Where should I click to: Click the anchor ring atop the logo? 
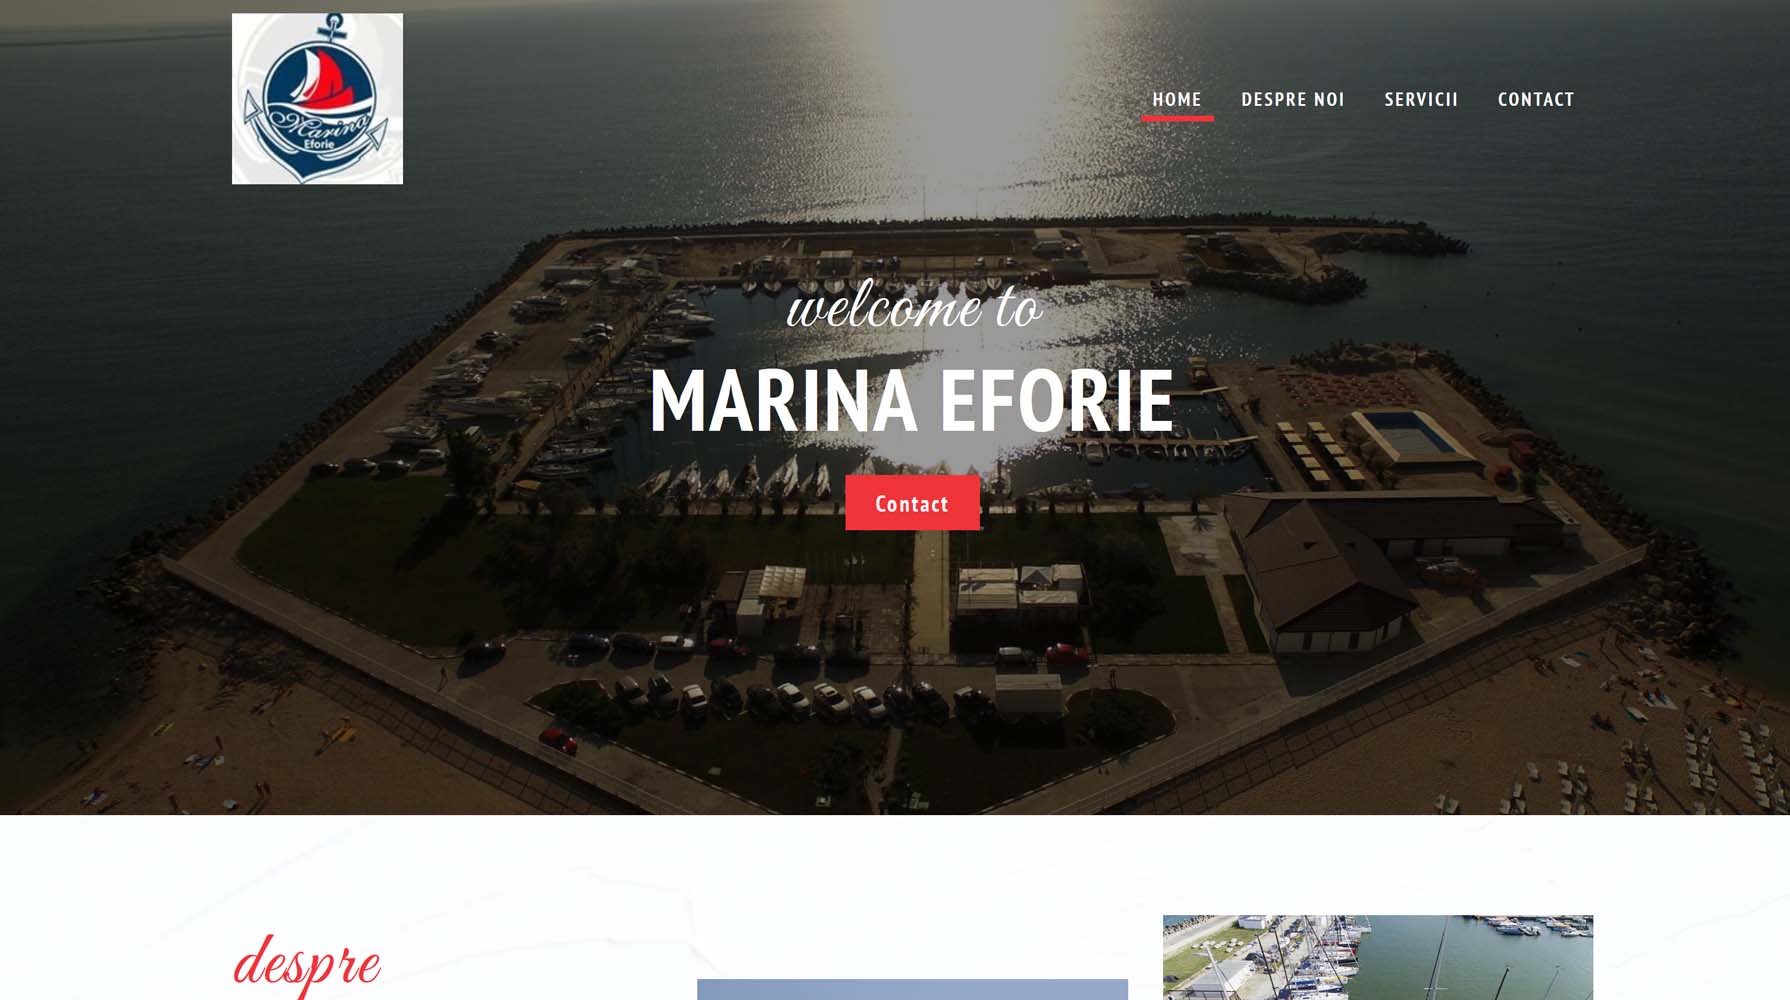point(335,21)
